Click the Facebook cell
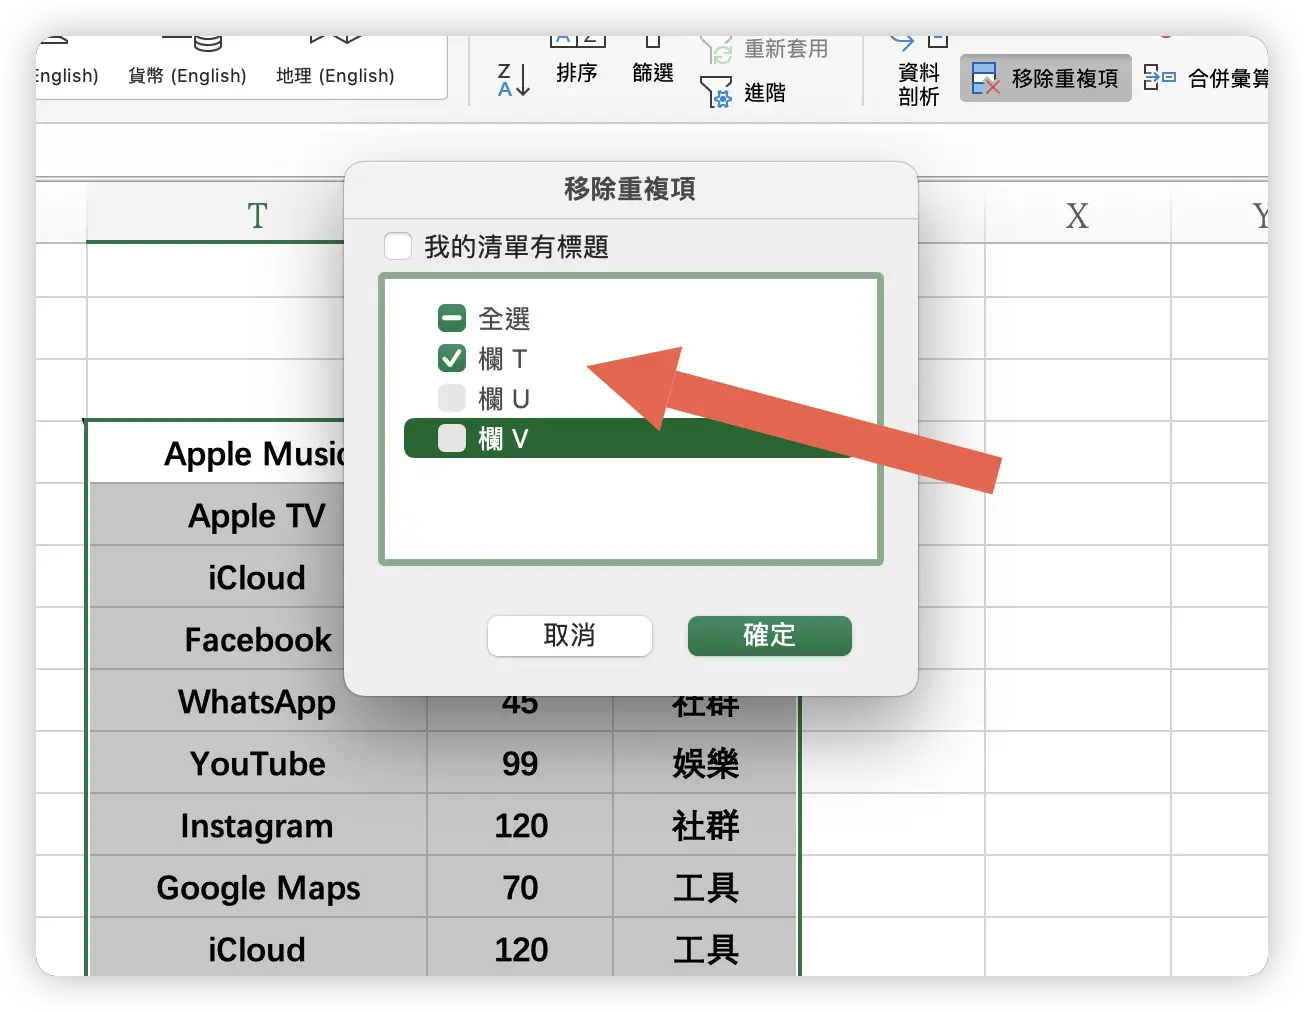 (217, 640)
